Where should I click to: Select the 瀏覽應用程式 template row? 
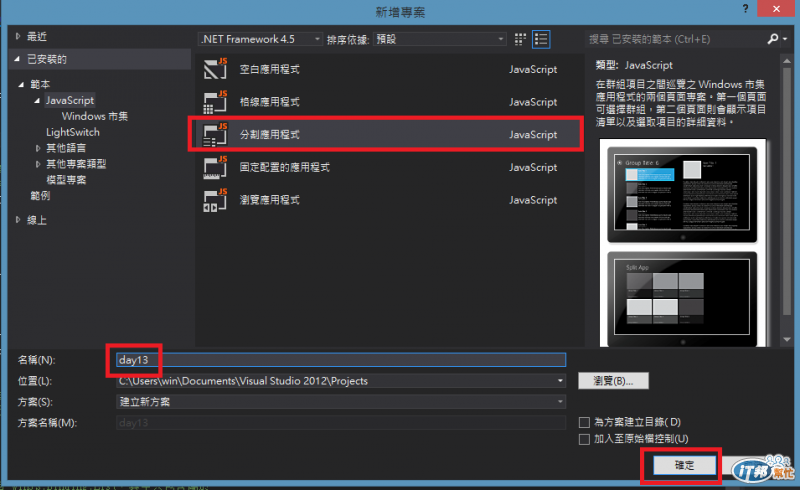click(389, 200)
